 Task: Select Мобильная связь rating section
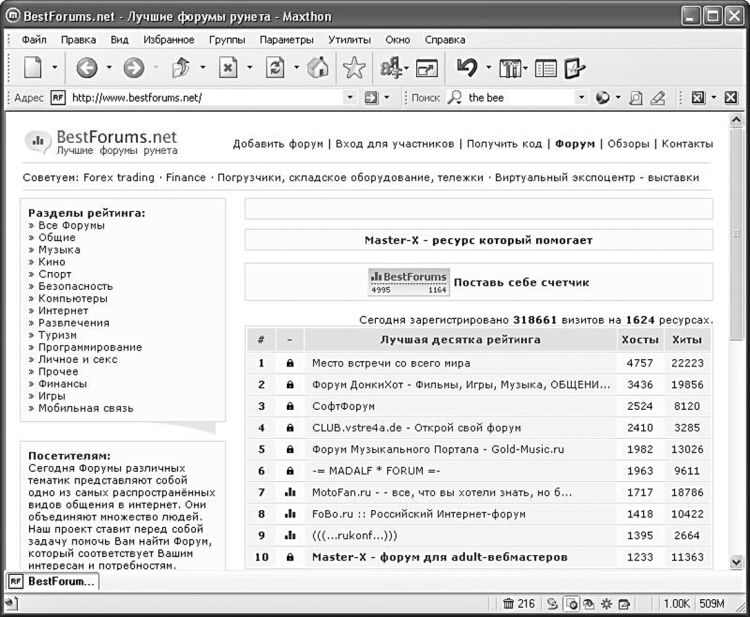pos(86,408)
